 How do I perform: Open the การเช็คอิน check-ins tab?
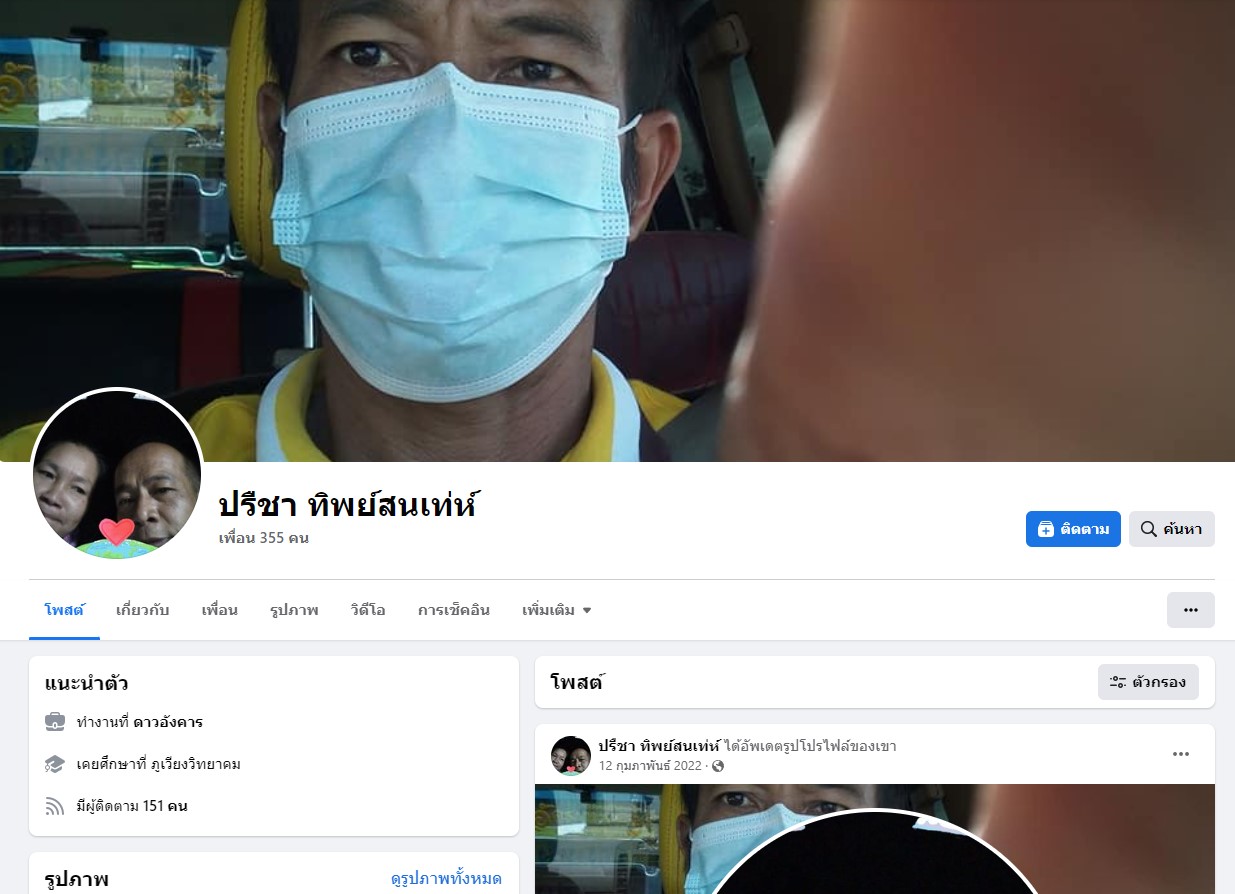[454, 610]
